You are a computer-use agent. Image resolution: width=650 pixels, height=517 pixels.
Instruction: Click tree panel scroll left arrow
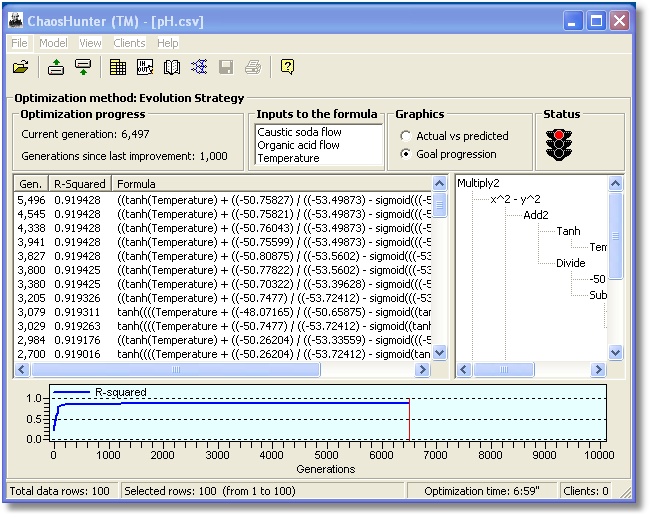coord(464,369)
